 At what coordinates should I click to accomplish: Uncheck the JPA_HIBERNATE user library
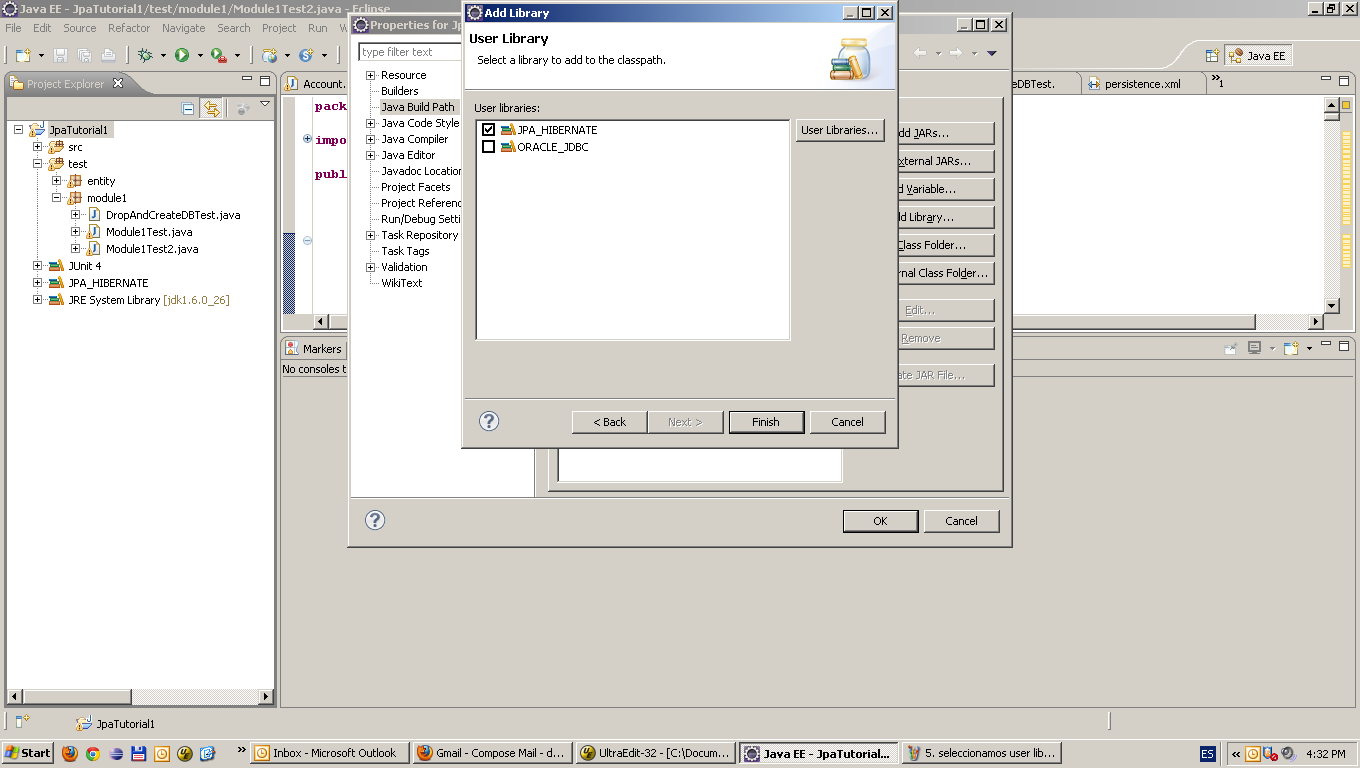pyautogui.click(x=489, y=129)
